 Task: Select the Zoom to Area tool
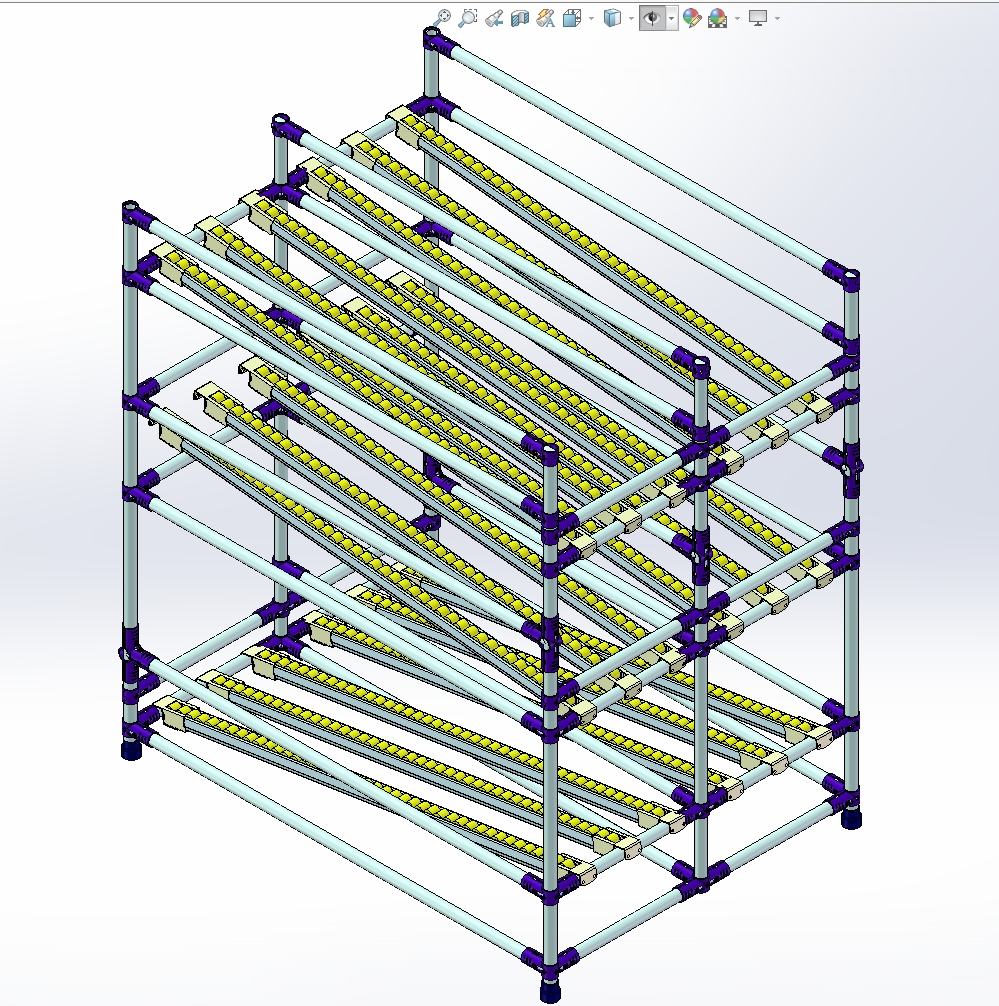[468, 18]
